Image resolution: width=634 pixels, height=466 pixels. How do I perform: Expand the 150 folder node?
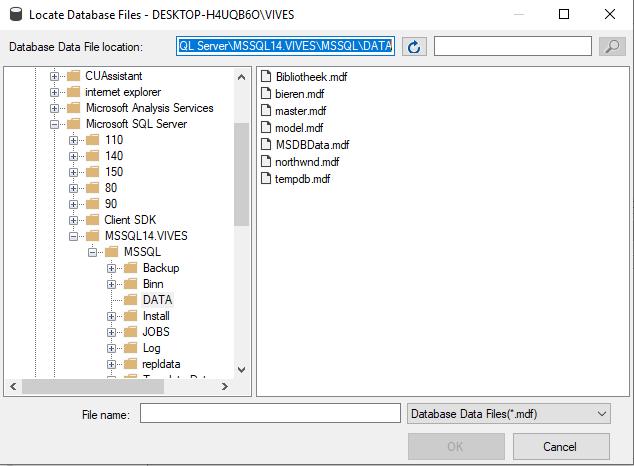[73, 172]
